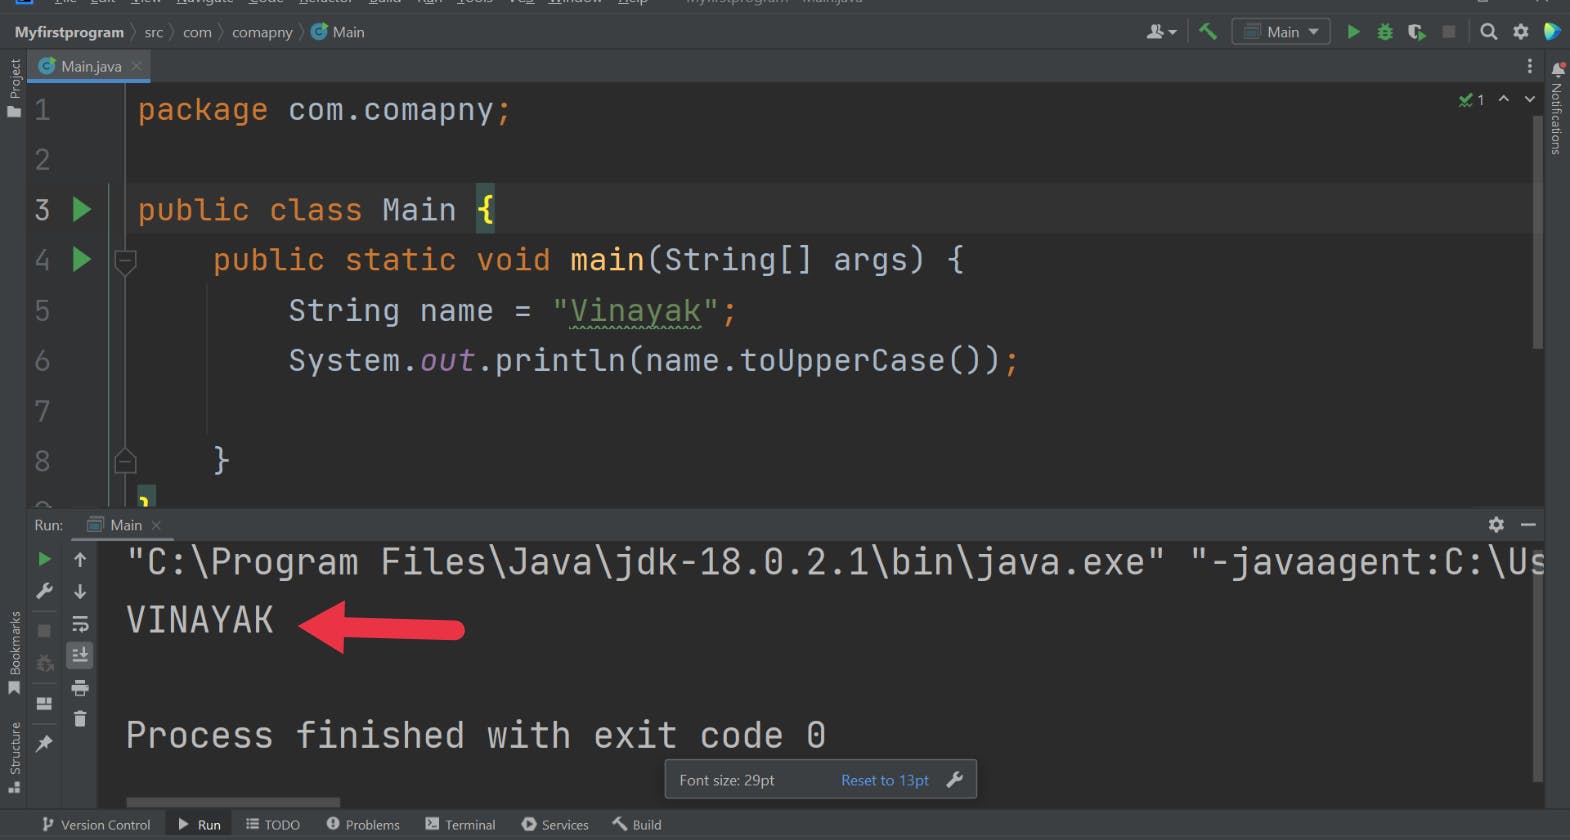This screenshot has width=1570, height=840.
Task: Click the Main class breadcrumb
Action: pyautogui.click(x=338, y=32)
